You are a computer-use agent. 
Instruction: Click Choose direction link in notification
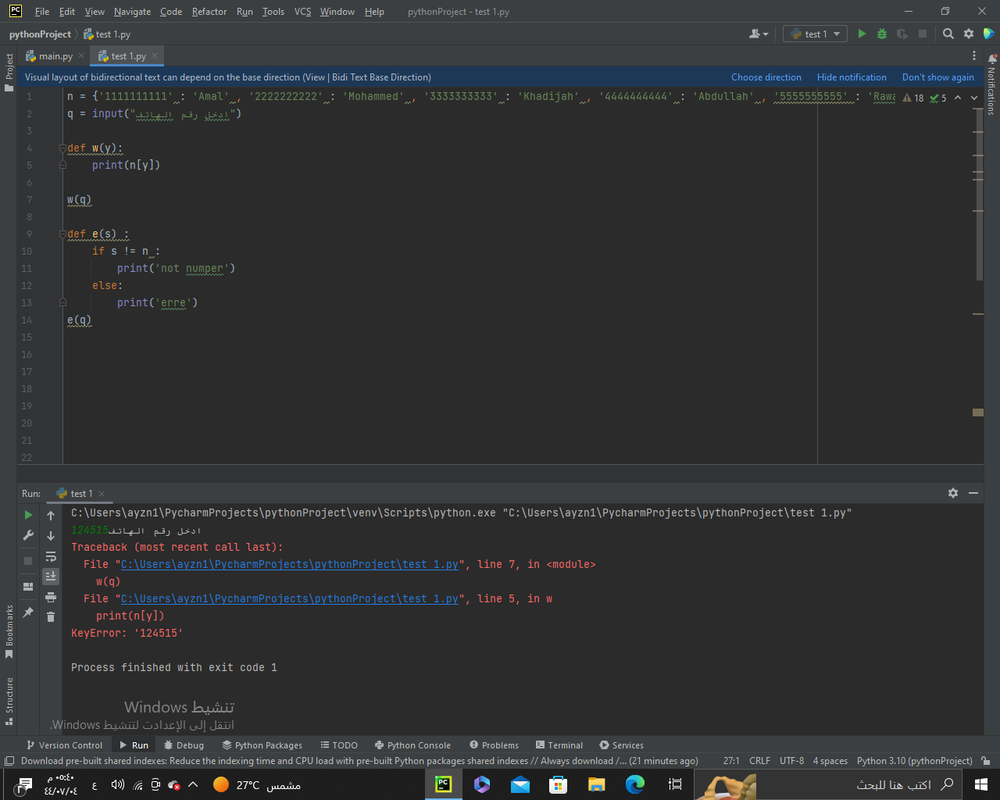coord(766,77)
